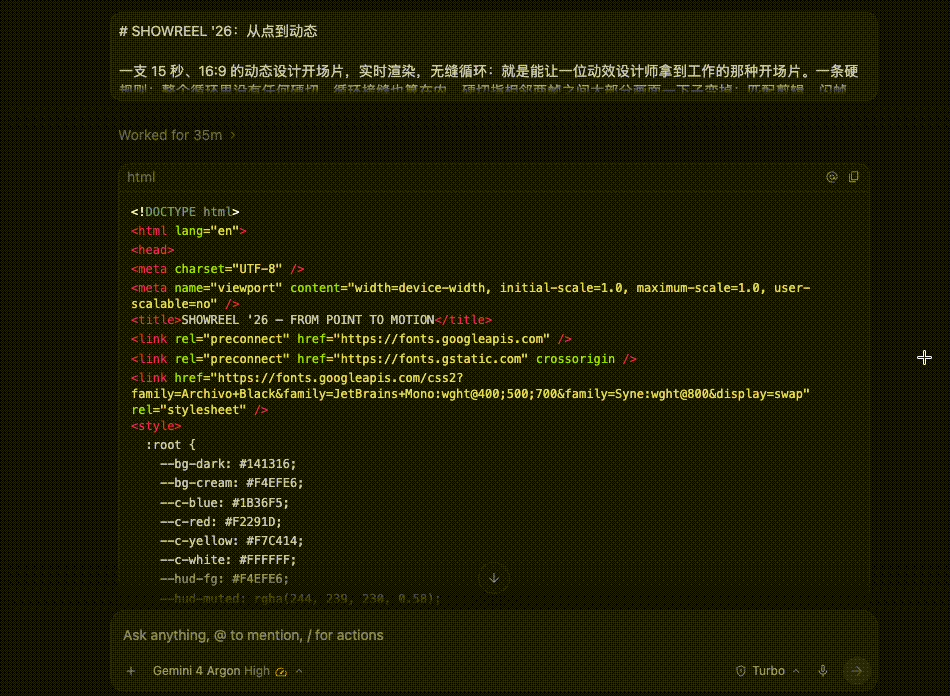Click the --bg-cream: #F4EFE6 line
This screenshot has height=696, width=950.
click(231, 483)
